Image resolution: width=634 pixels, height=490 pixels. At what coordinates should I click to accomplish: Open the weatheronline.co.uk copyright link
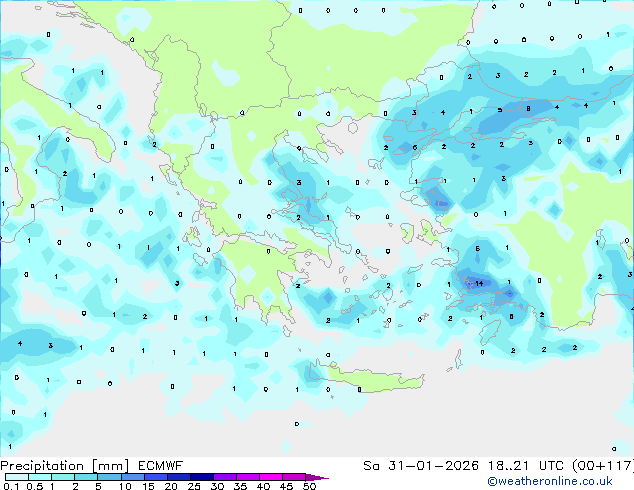point(550,482)
